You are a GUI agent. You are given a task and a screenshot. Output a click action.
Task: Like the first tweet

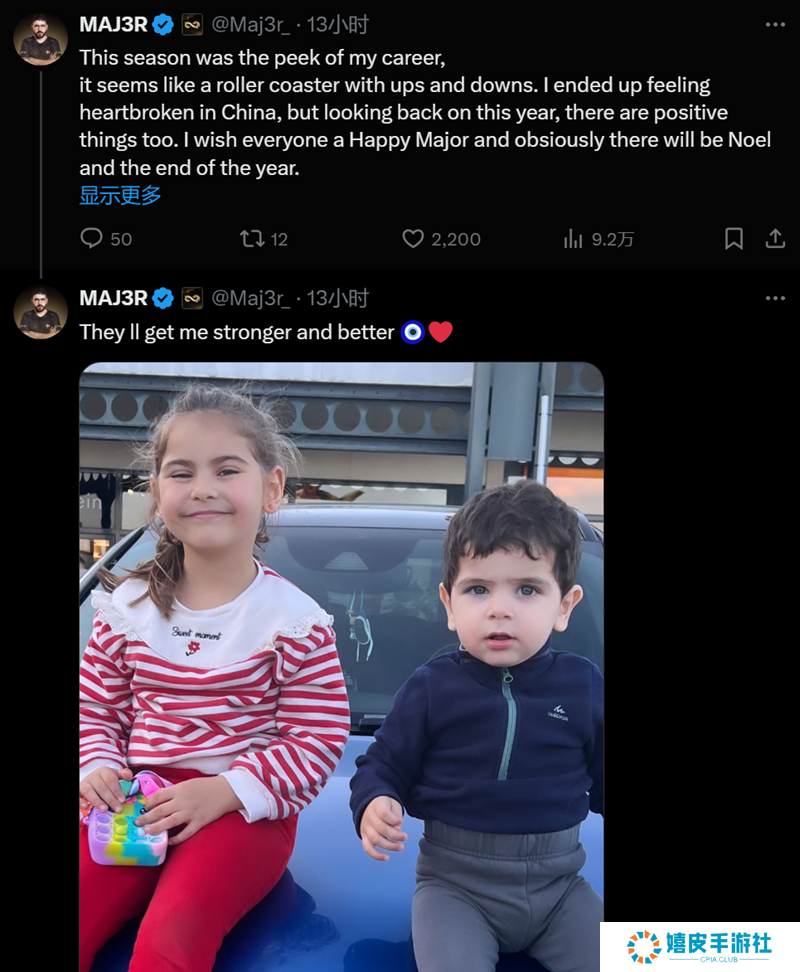[x=413, y=239]
